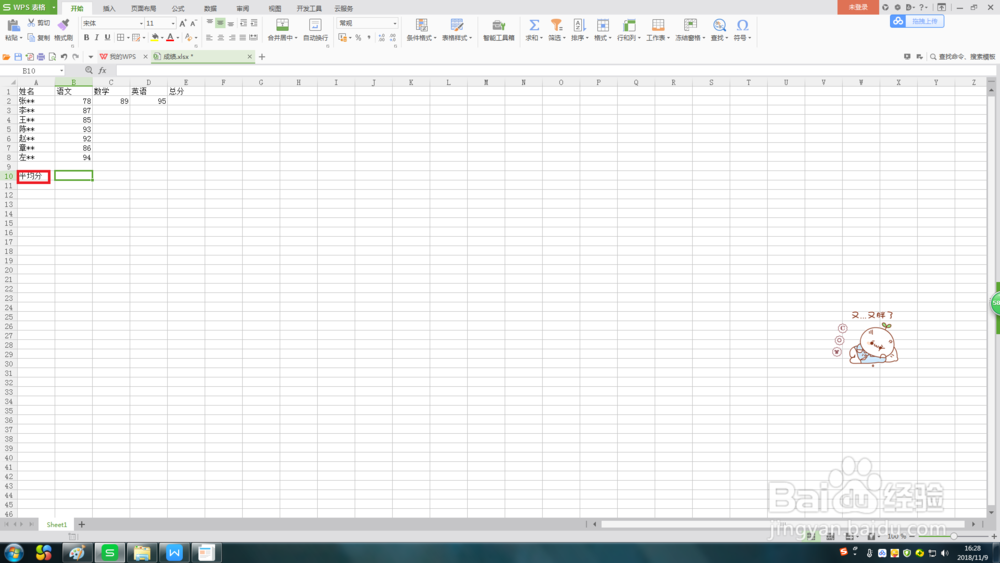Toggle top vertical alignment
Viewport: 1000px width, 563px height.
(210, 23)
